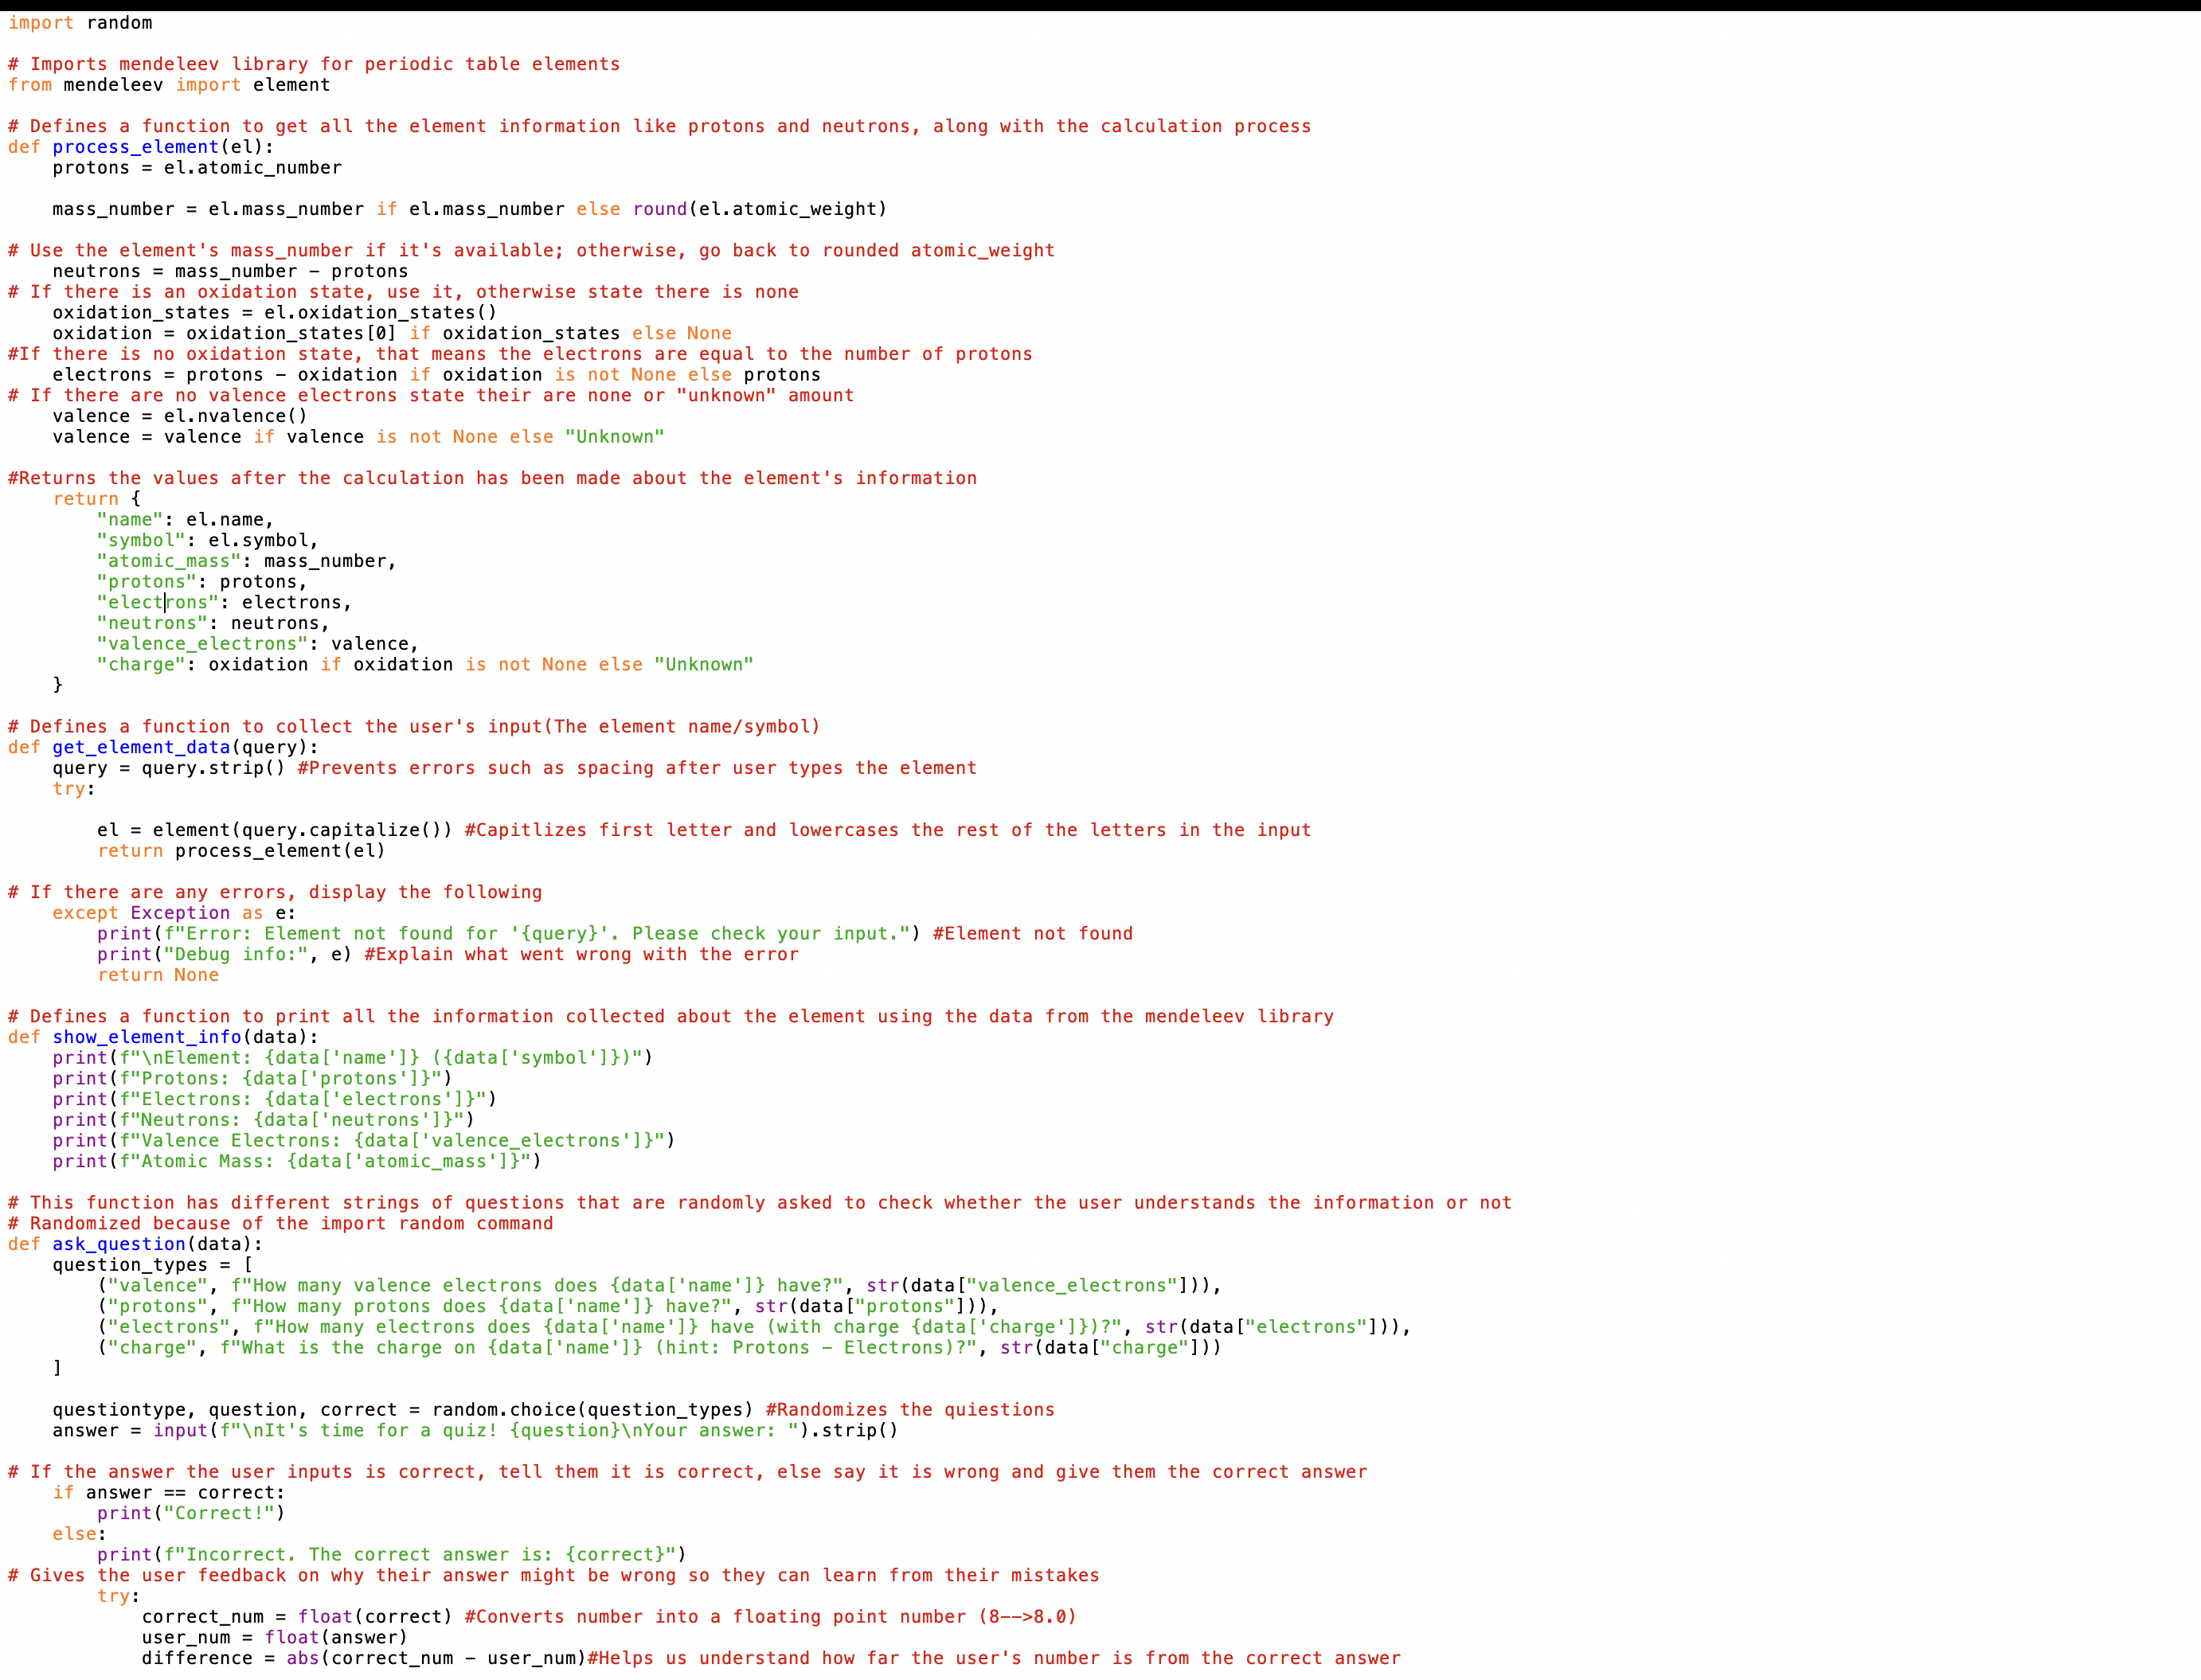Click the "atomic_mass" dictionary key
This screenshot has height=1680, width=2201.
click(169, 561)
